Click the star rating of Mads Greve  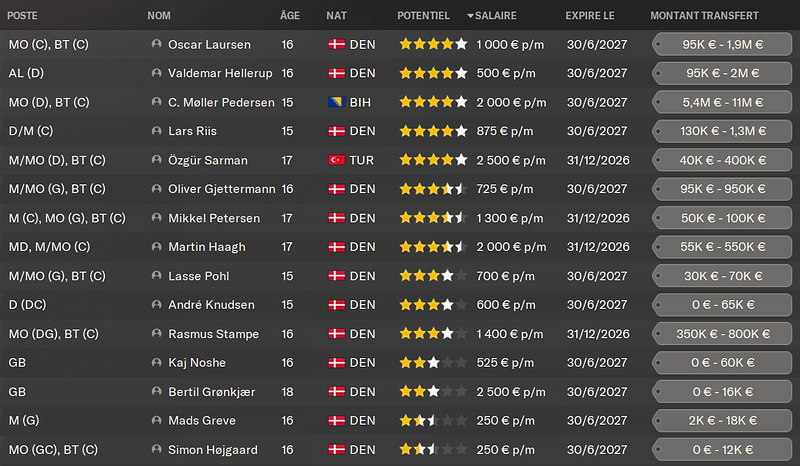coord(432,421)
